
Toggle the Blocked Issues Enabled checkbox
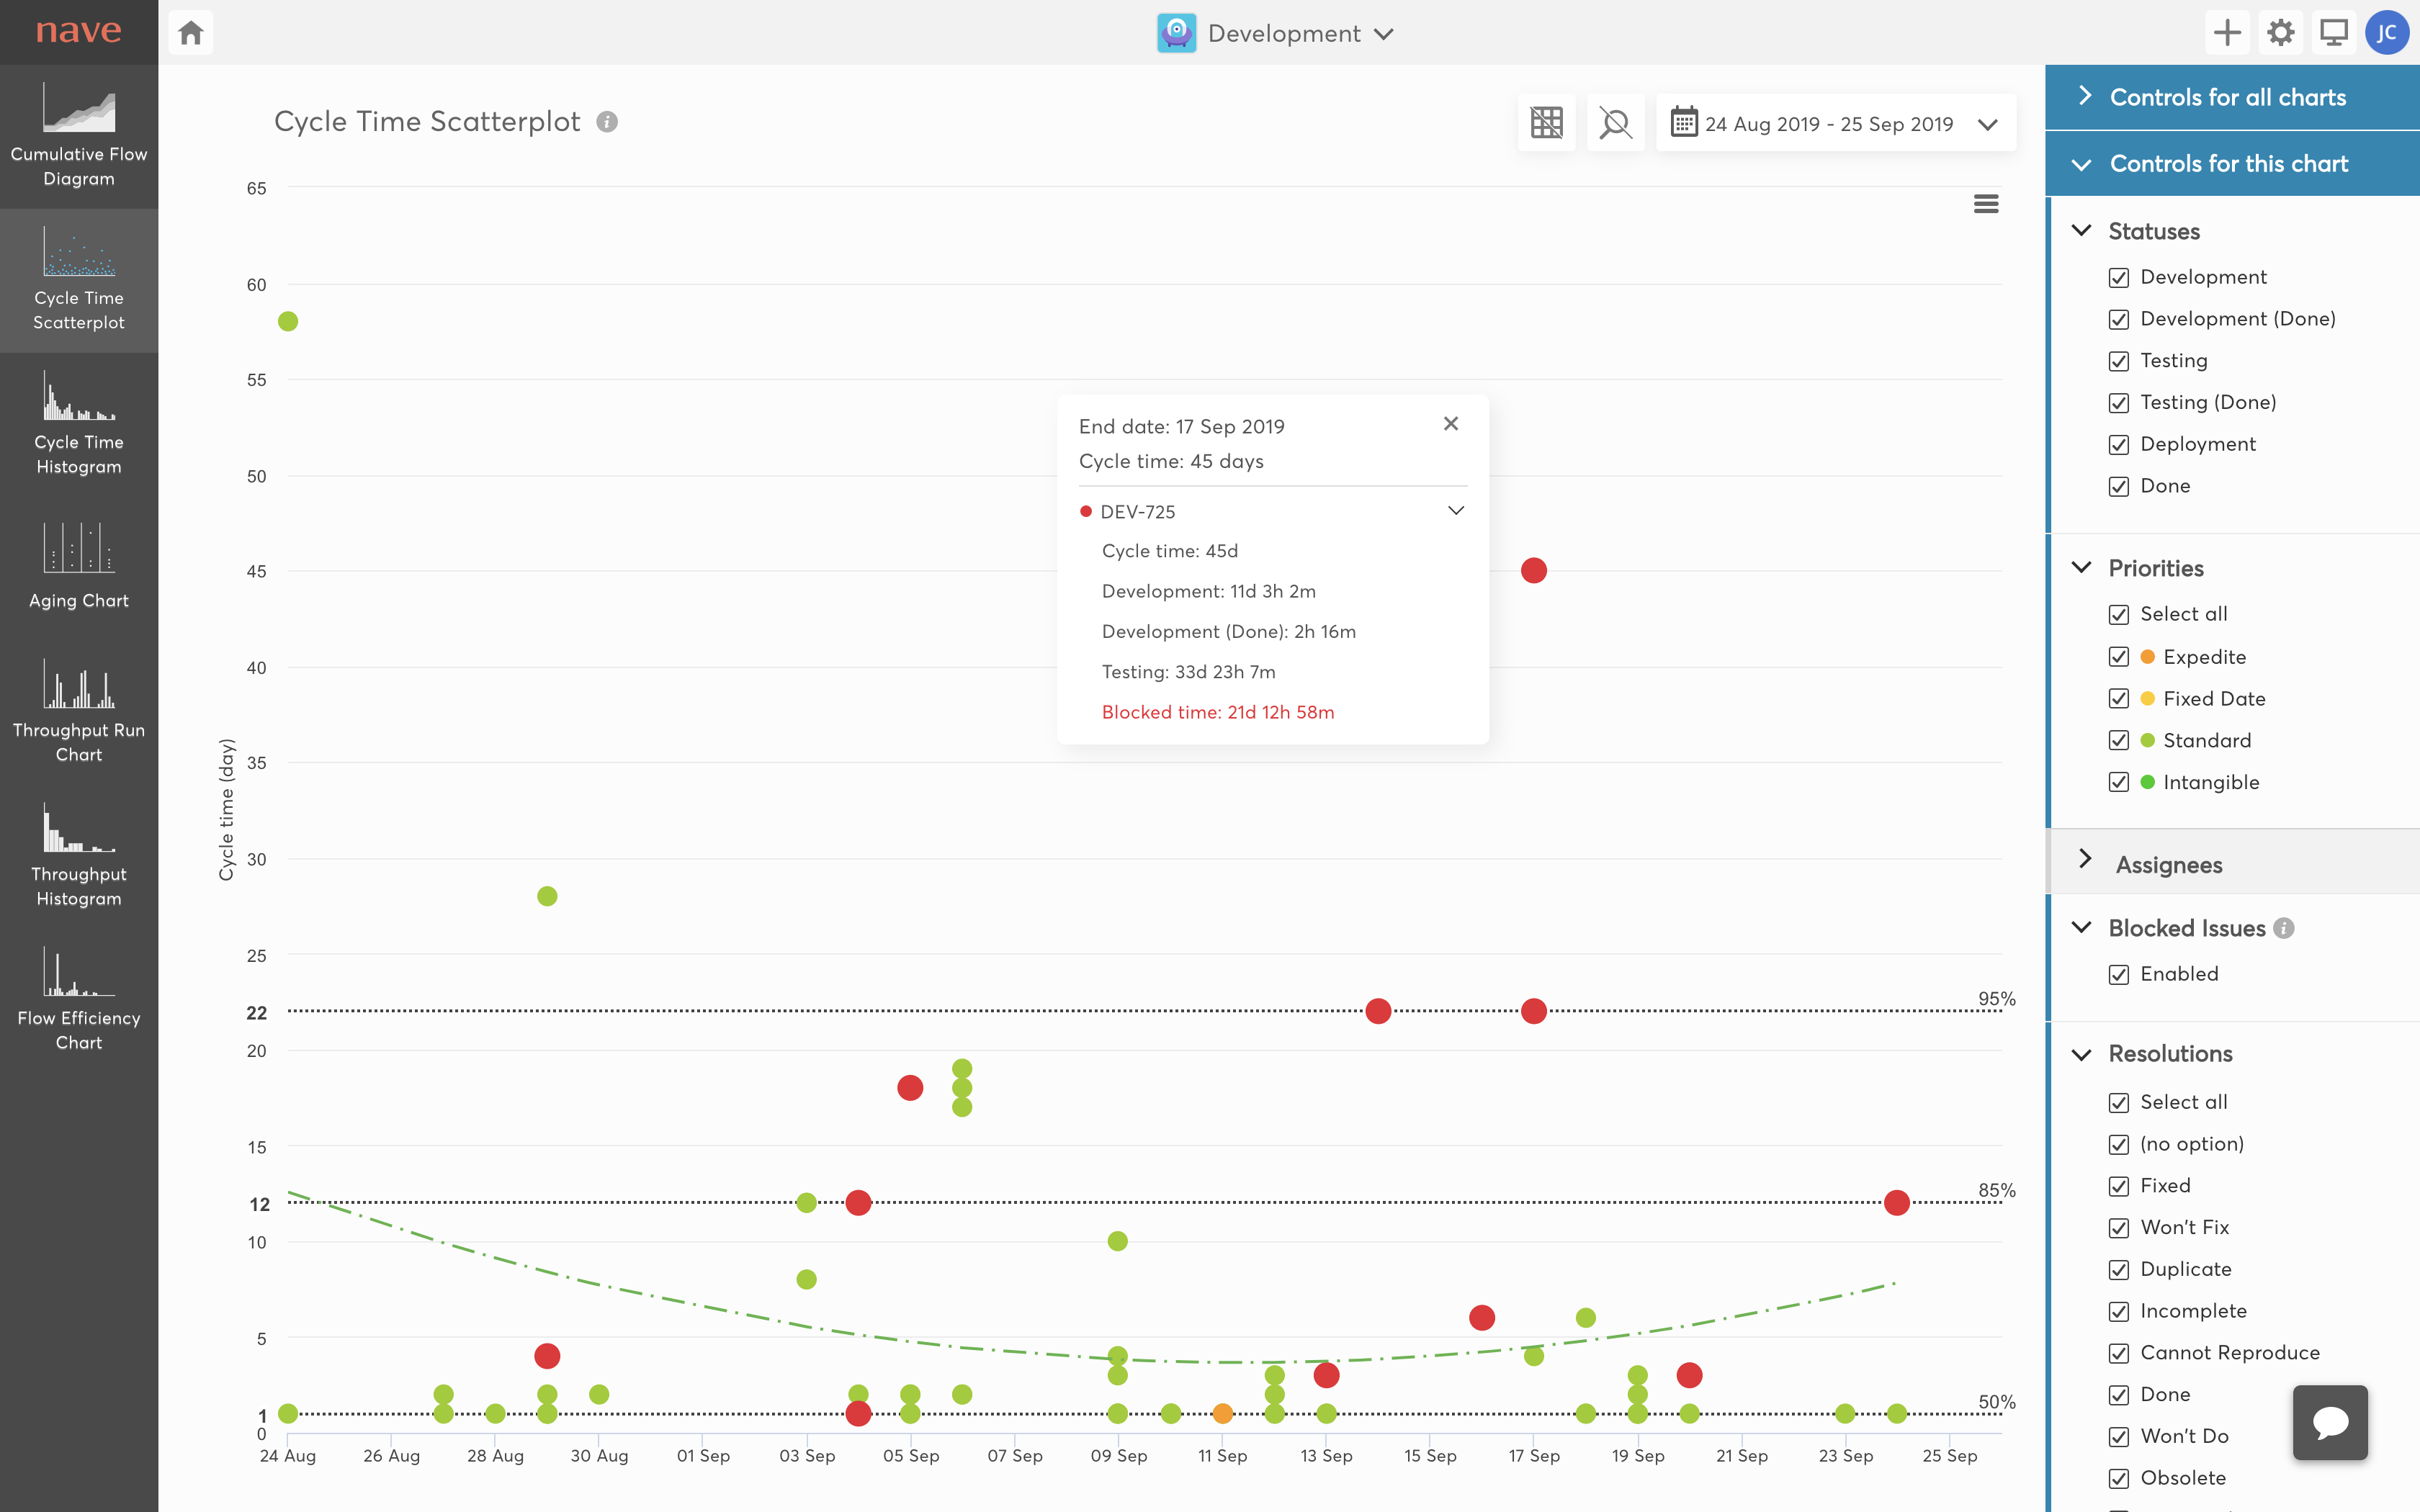pos(2118,975)
